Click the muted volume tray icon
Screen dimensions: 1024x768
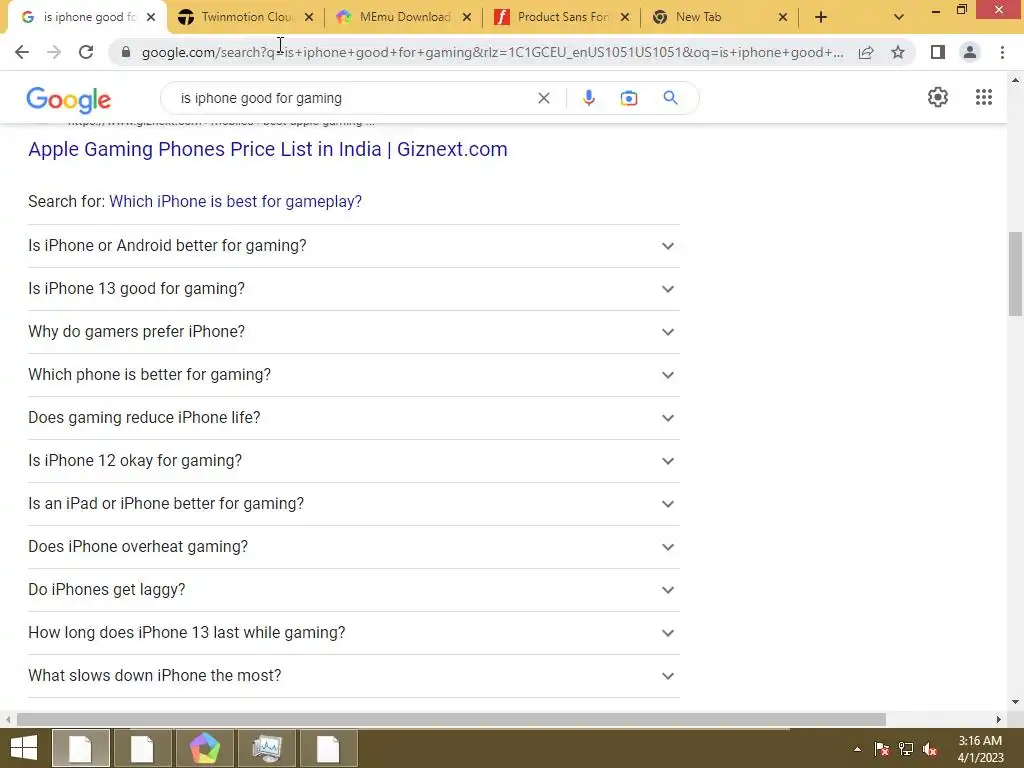coord(930,749)
